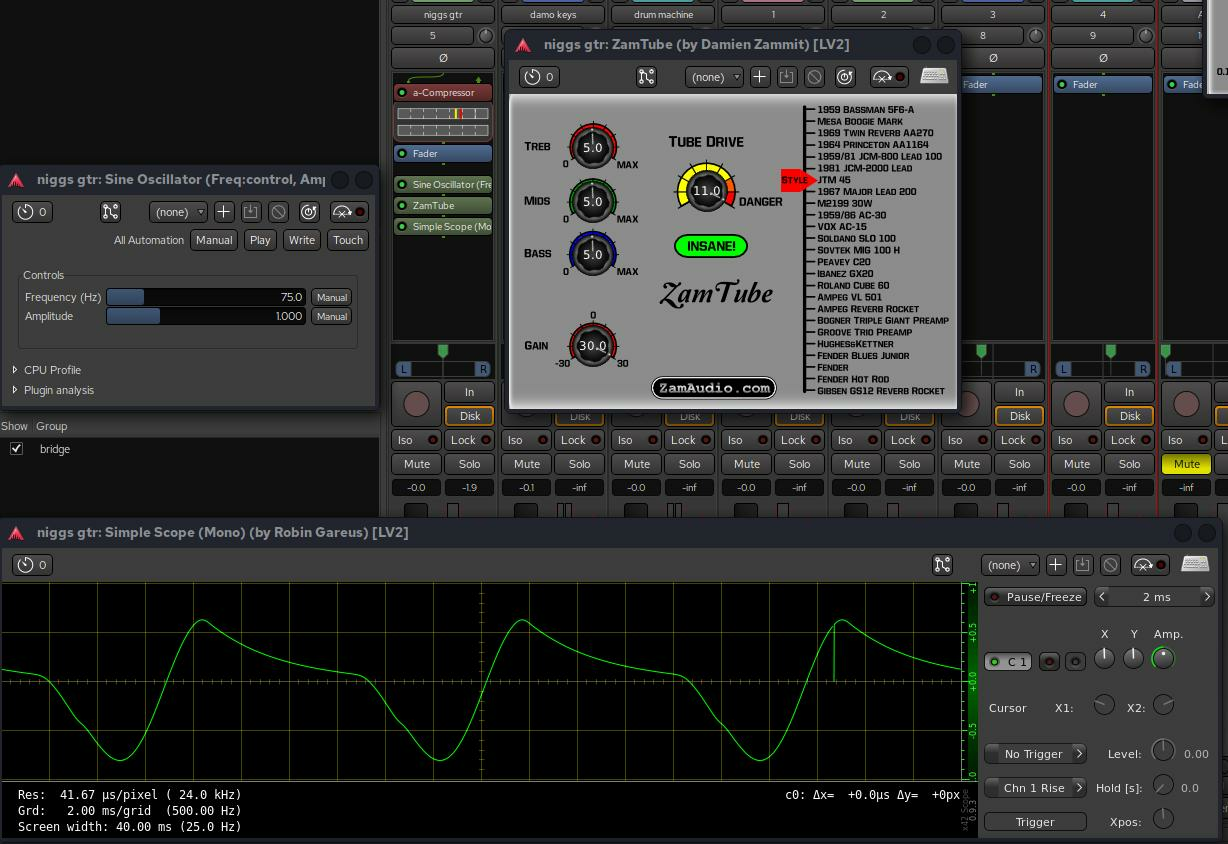Click the highlighted yellow Mute button
1228x844 pixels.
(x=1186, y=464)
